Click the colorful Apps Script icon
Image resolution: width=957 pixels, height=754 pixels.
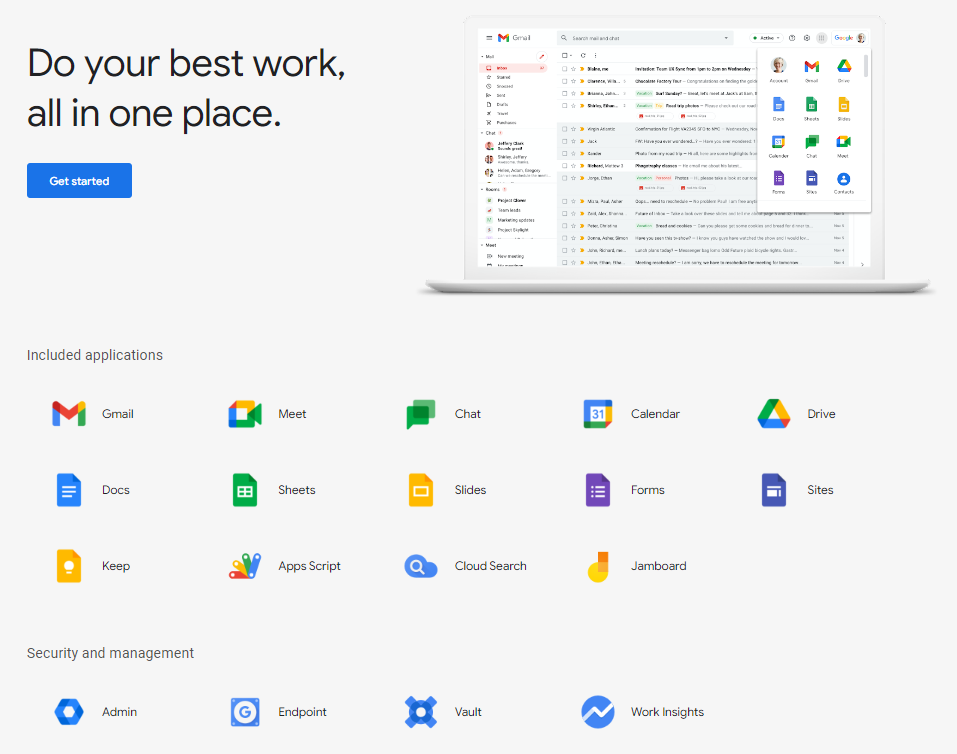click(245, 566)
